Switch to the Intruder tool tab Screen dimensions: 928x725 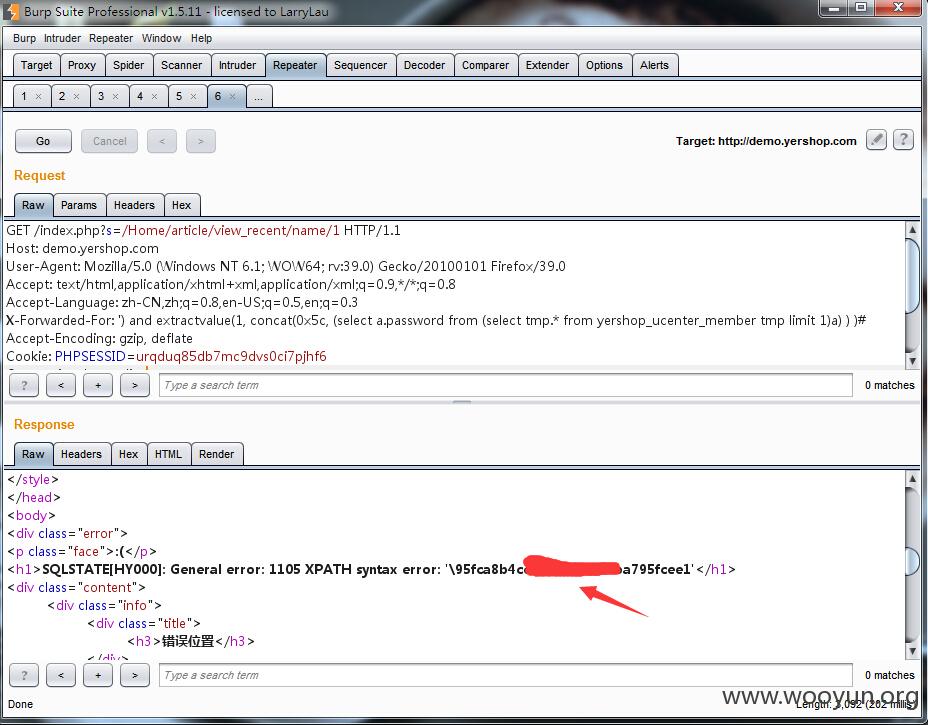click(237, 65)
